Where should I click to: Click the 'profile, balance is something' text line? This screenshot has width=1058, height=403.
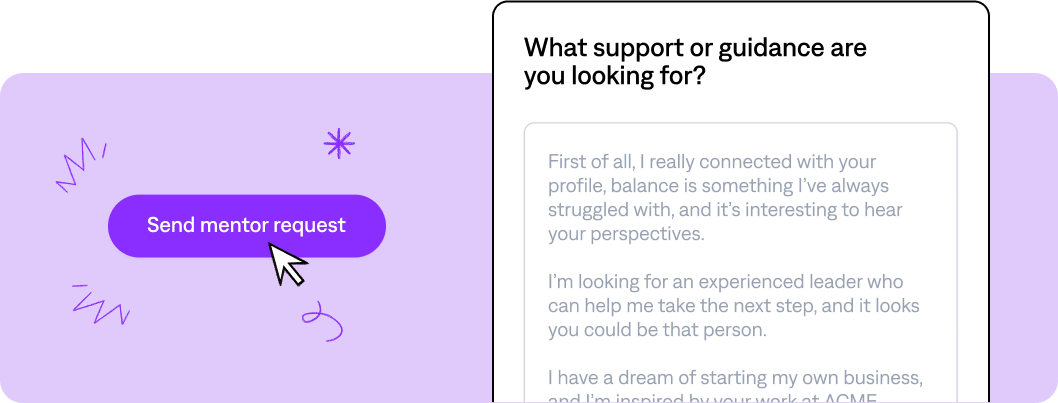[718, 186]
